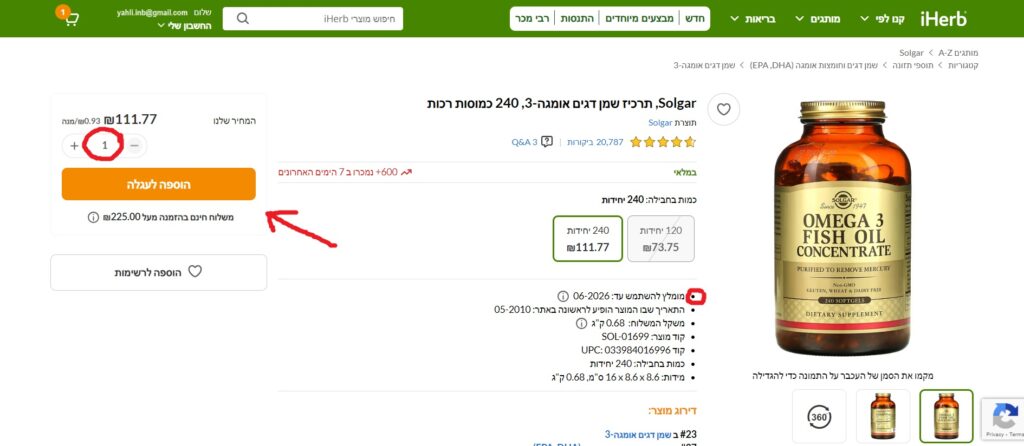
Task: Select the 240 יחידות package option
Action: [x=588, y=238]
